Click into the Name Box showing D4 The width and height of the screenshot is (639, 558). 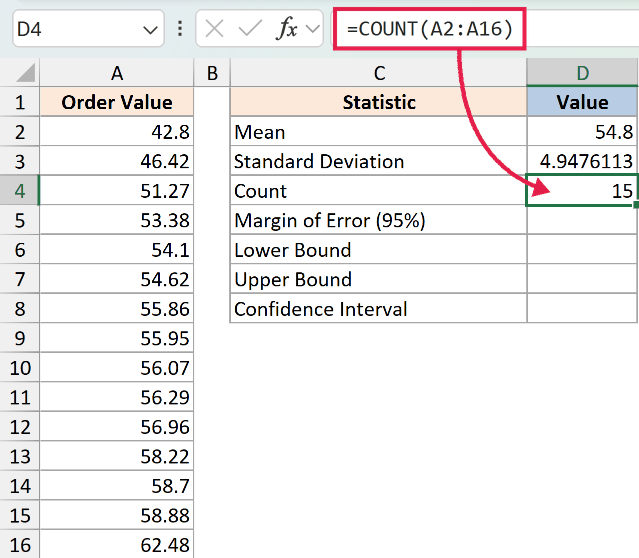click(77, 29)
